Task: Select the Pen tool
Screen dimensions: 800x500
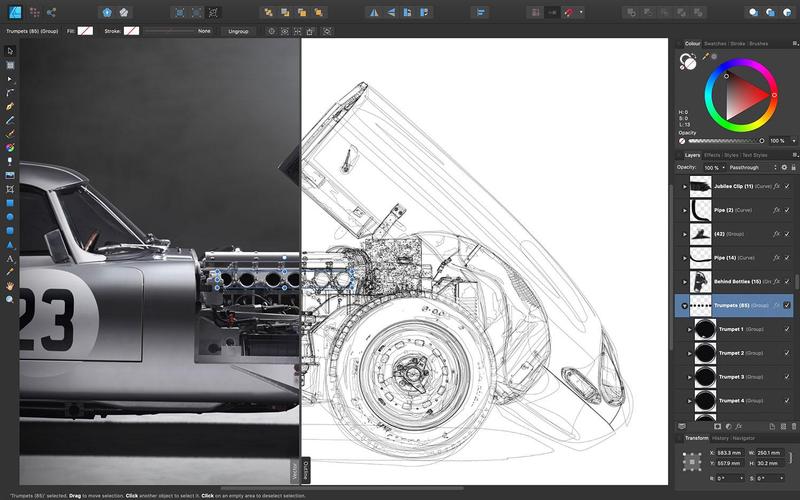Action: pyautogui.click(x=10, y=106)
